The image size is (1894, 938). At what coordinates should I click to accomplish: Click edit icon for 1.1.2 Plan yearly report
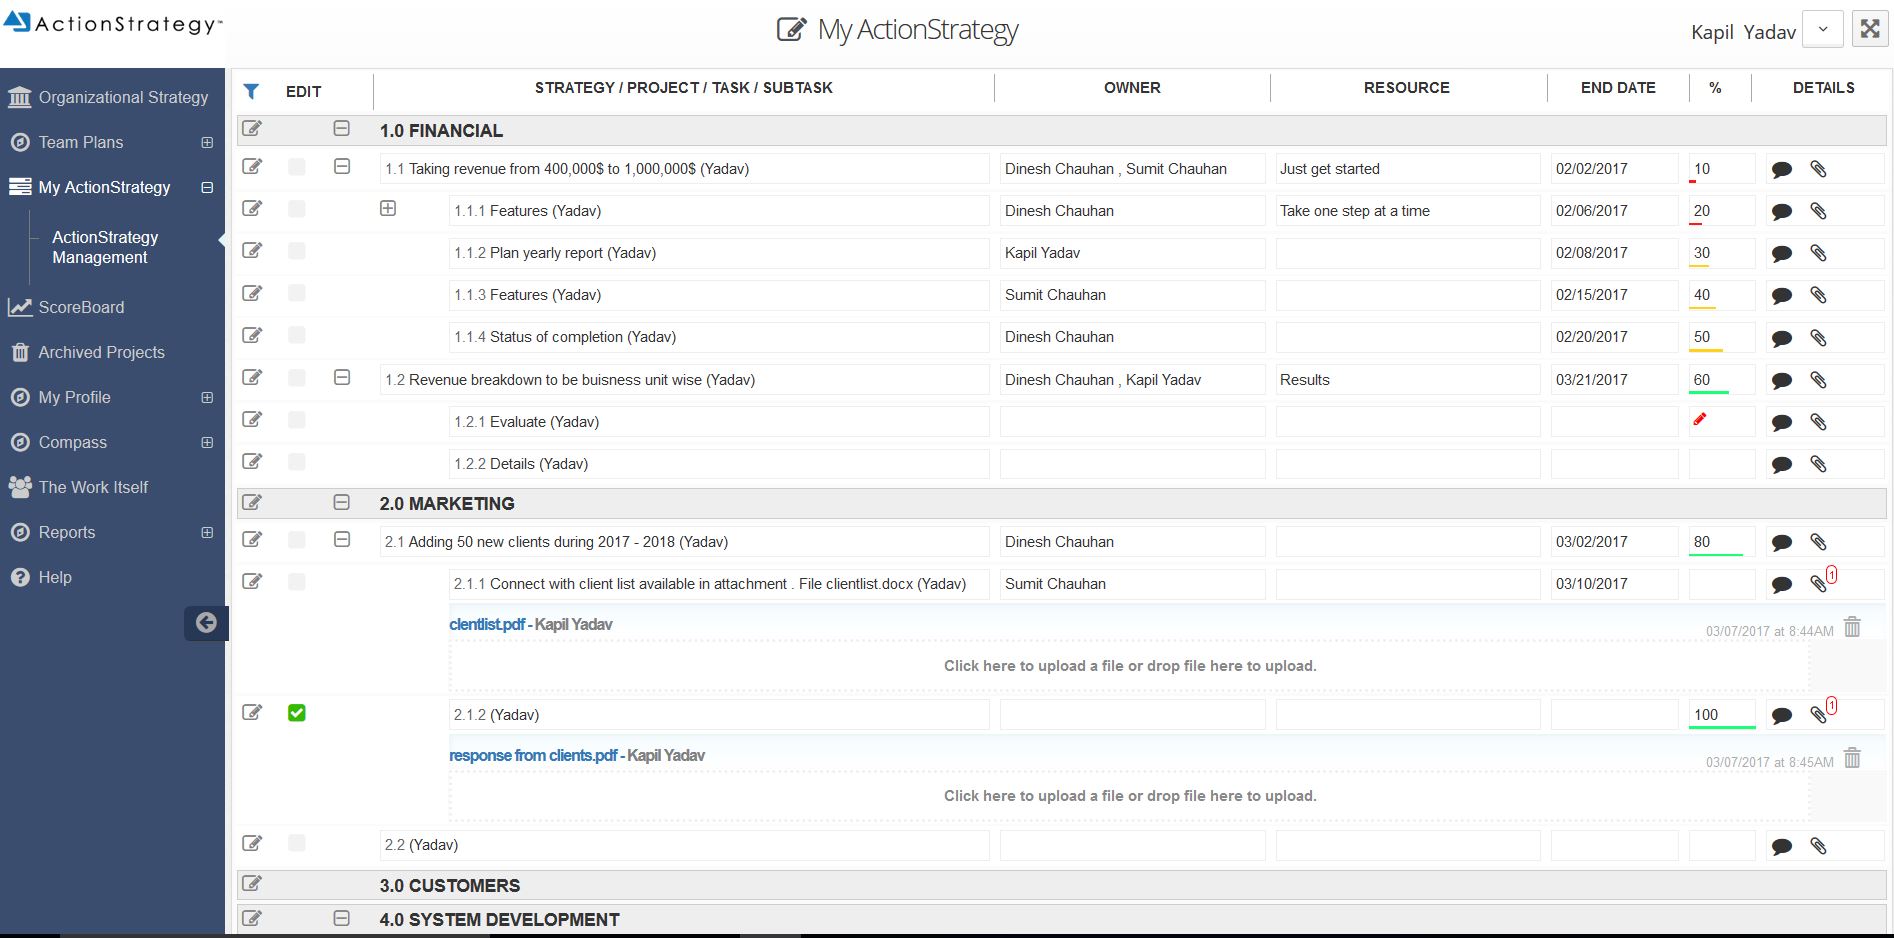click(x=252, y=250)
